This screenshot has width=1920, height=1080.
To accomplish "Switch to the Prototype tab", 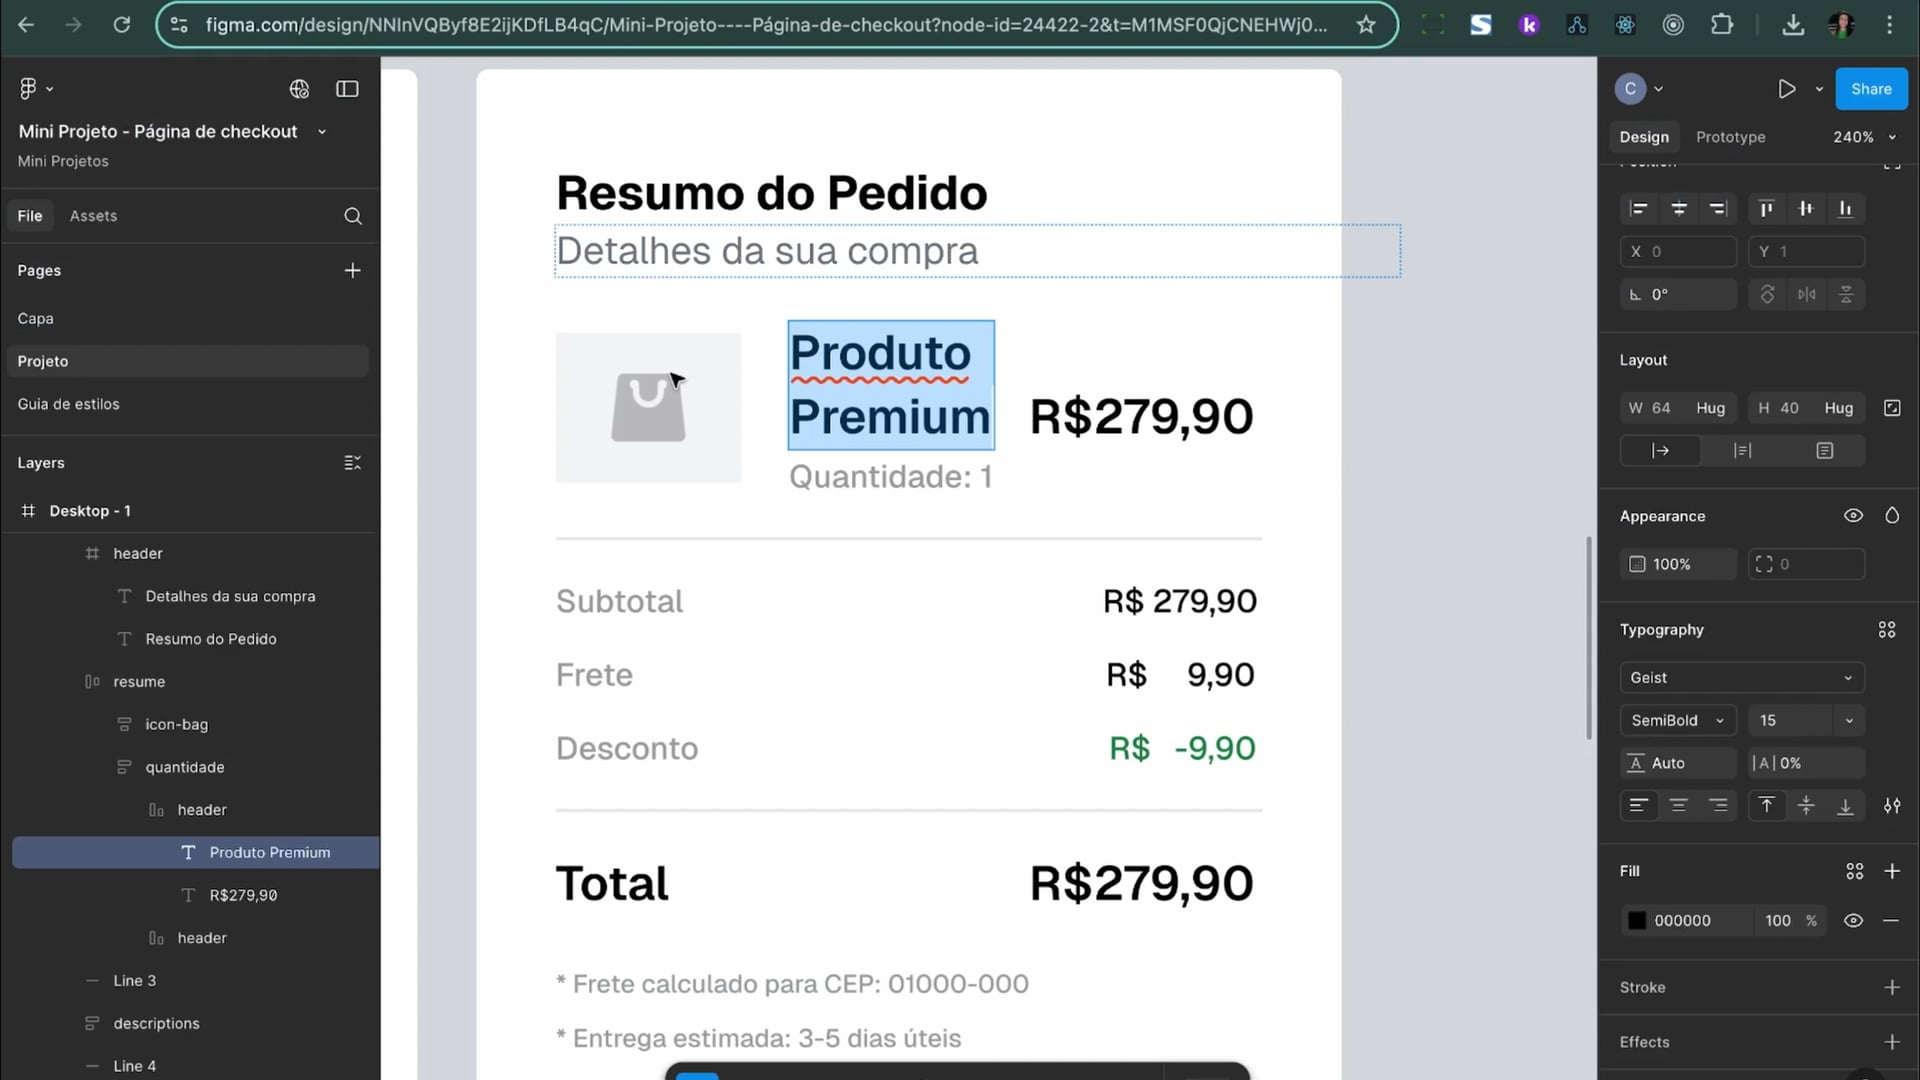I will click(x=1730, y=137).
